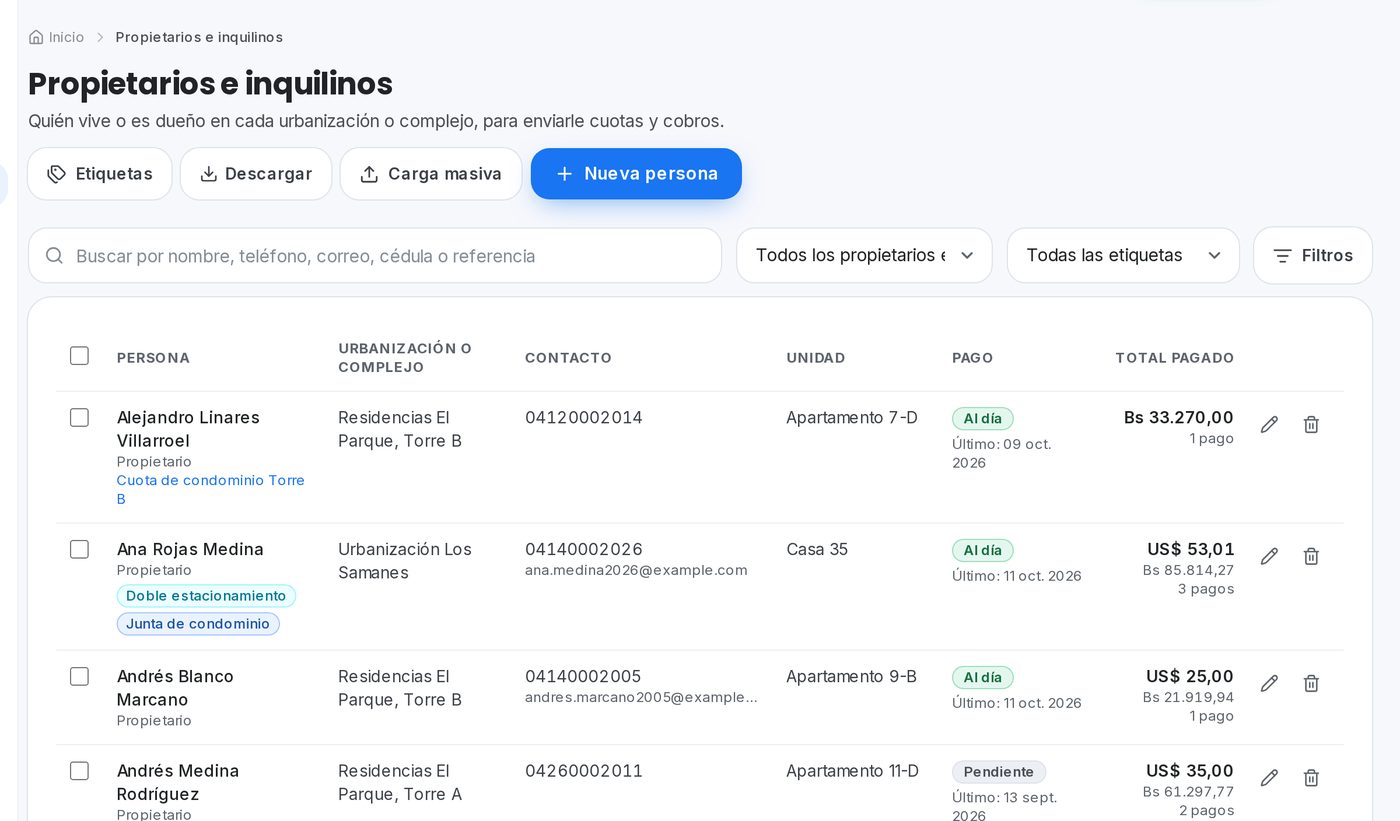Check the box for Ana Rojas Medina
Viewport: 1400px width, 821px height.
coord(80,550)
